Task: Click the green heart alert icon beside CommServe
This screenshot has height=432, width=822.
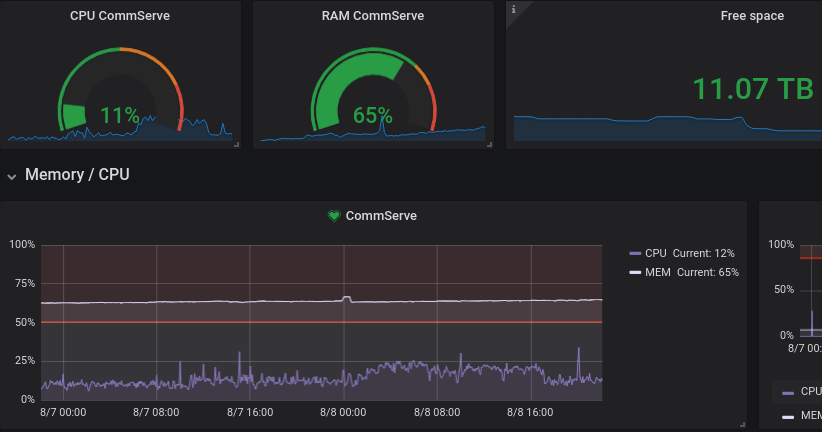Action: pyautogui.click(x=334, y=216)
